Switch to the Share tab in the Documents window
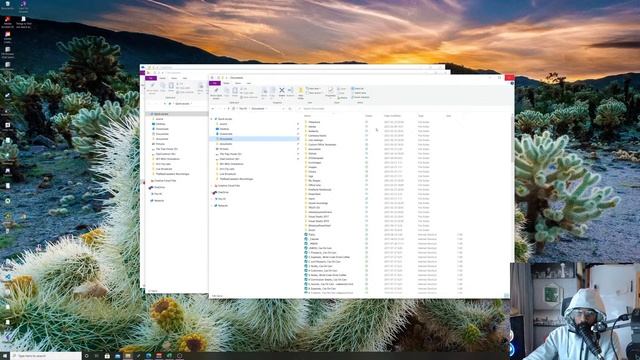This screenshot has height=360, width=640. [238, 83]
